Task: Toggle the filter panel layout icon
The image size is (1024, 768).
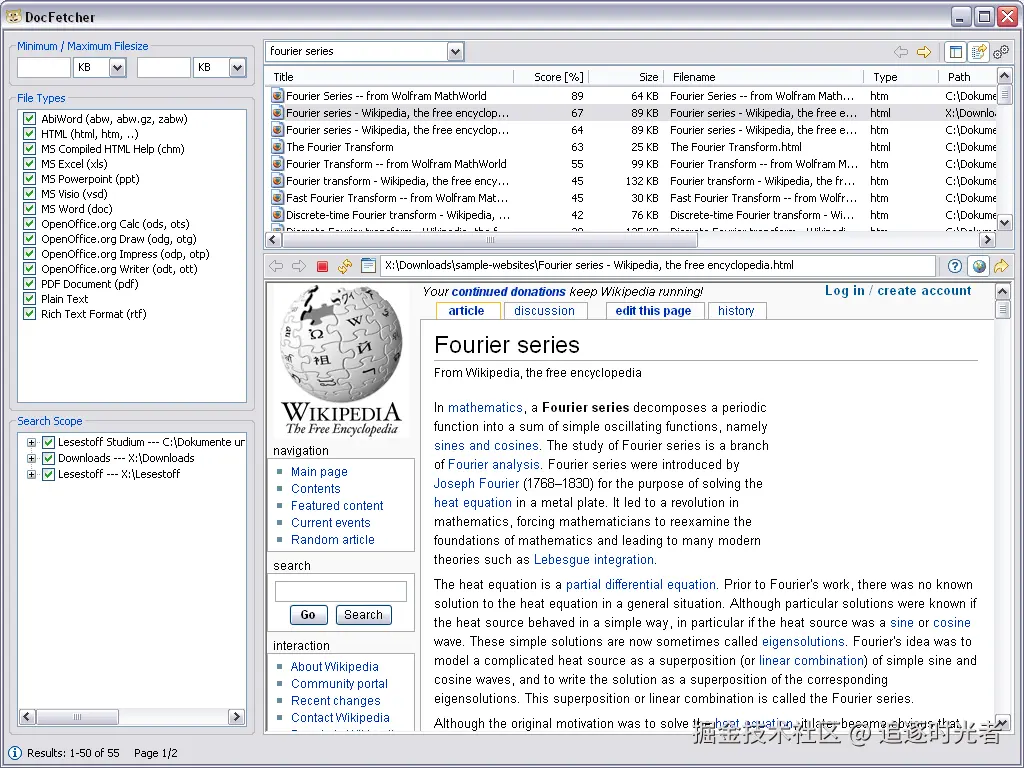Action: [x=954, y=52]
